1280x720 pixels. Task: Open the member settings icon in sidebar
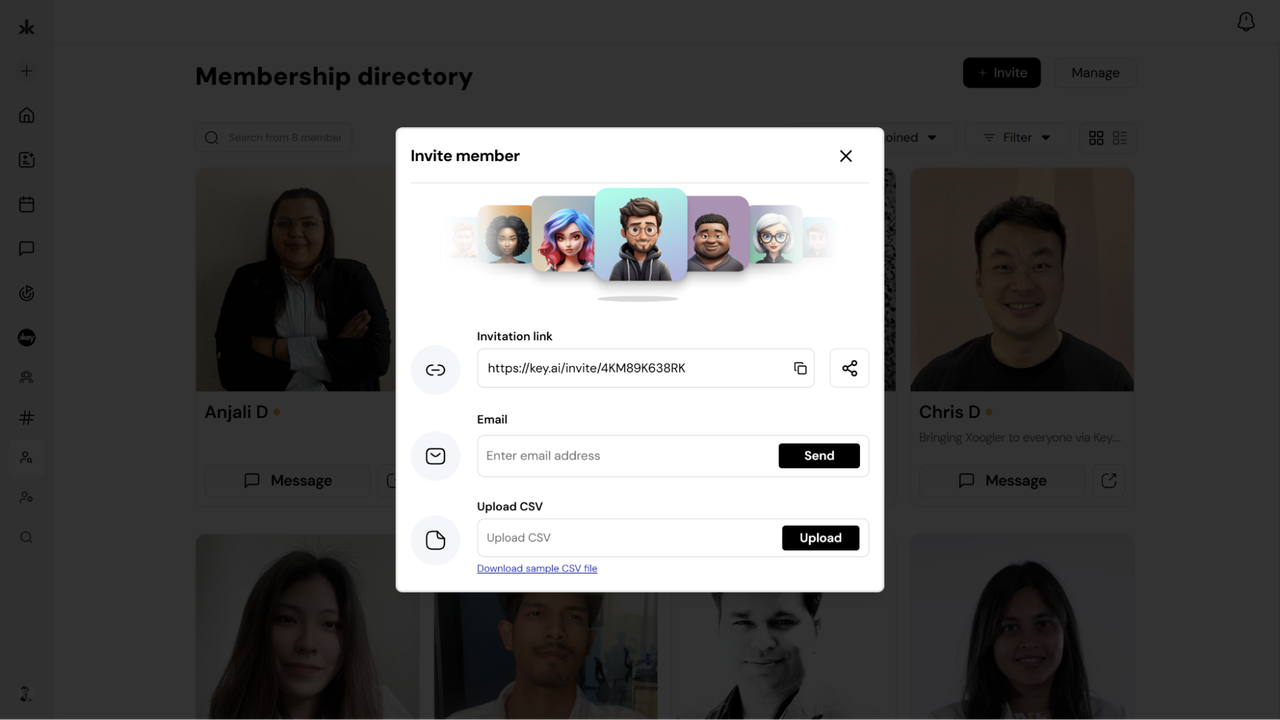pos(27,497)
